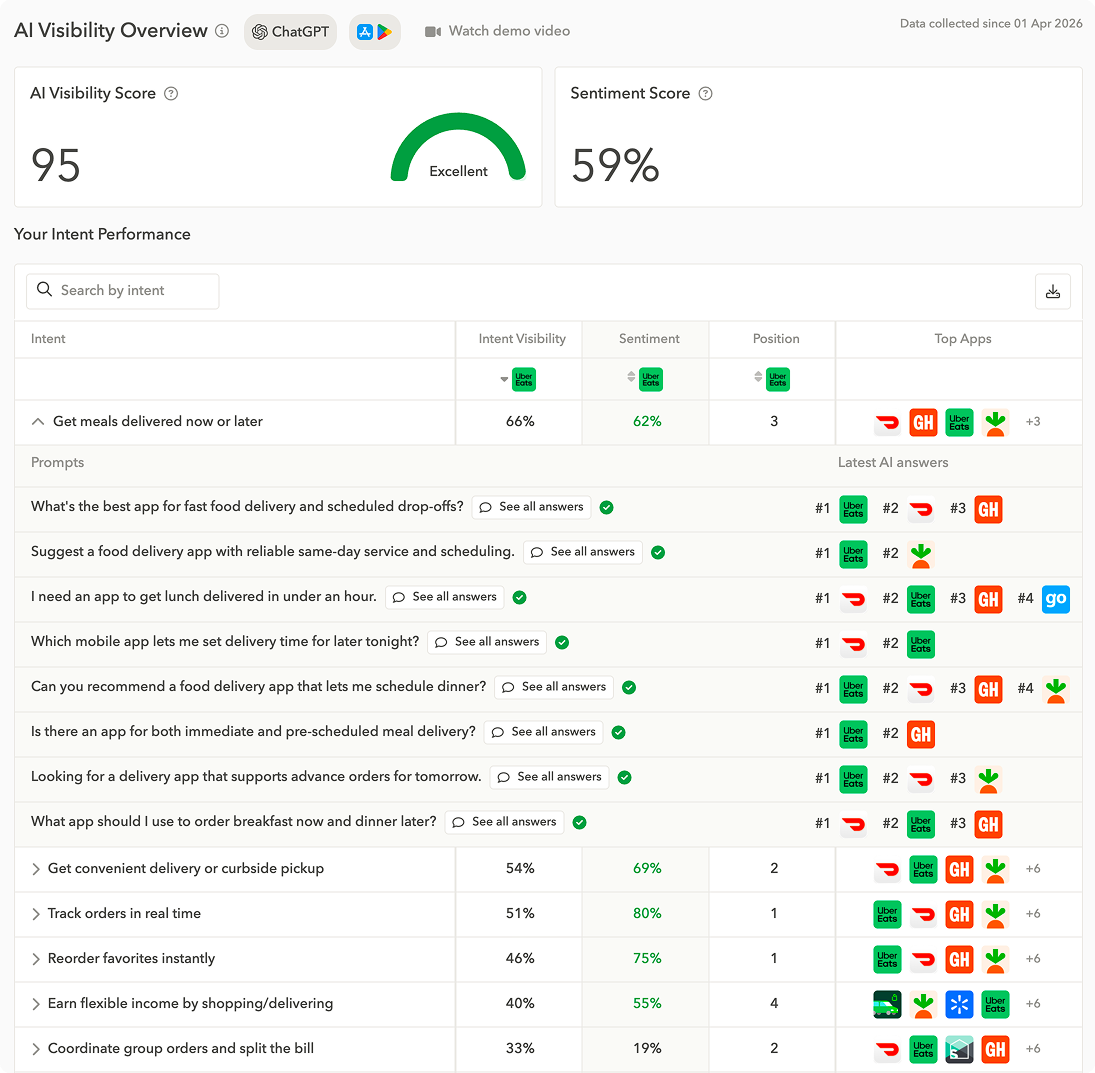Image resolution: width=1095 pixels, height=1073 pixels.
Task: Focus the Search by intent field
Action: (x=123, y=291)
